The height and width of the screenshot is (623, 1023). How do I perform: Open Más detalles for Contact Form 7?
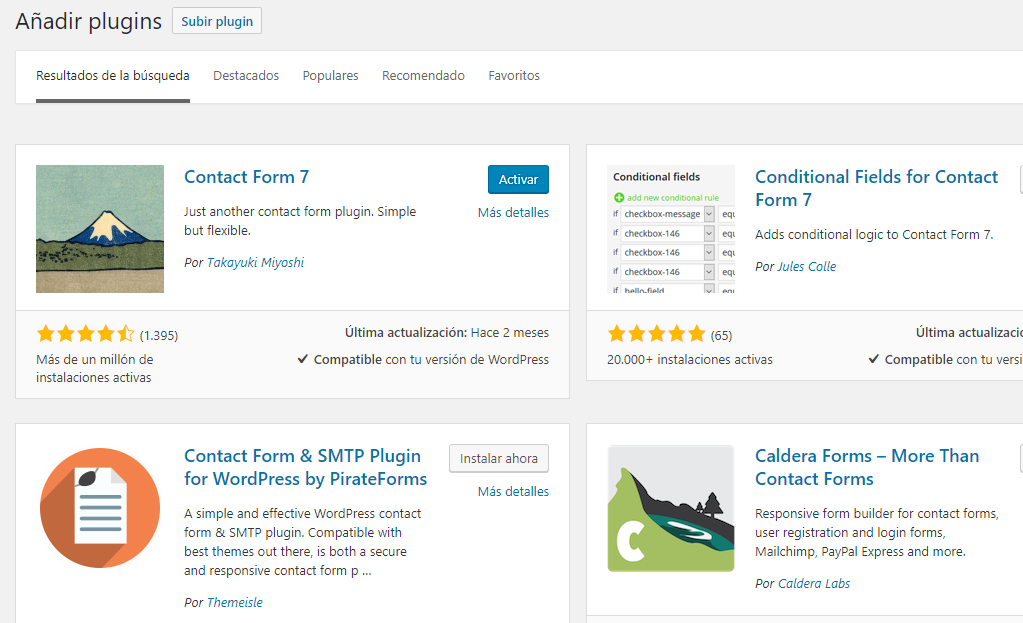pyautogui.click(x=513, y=213)
